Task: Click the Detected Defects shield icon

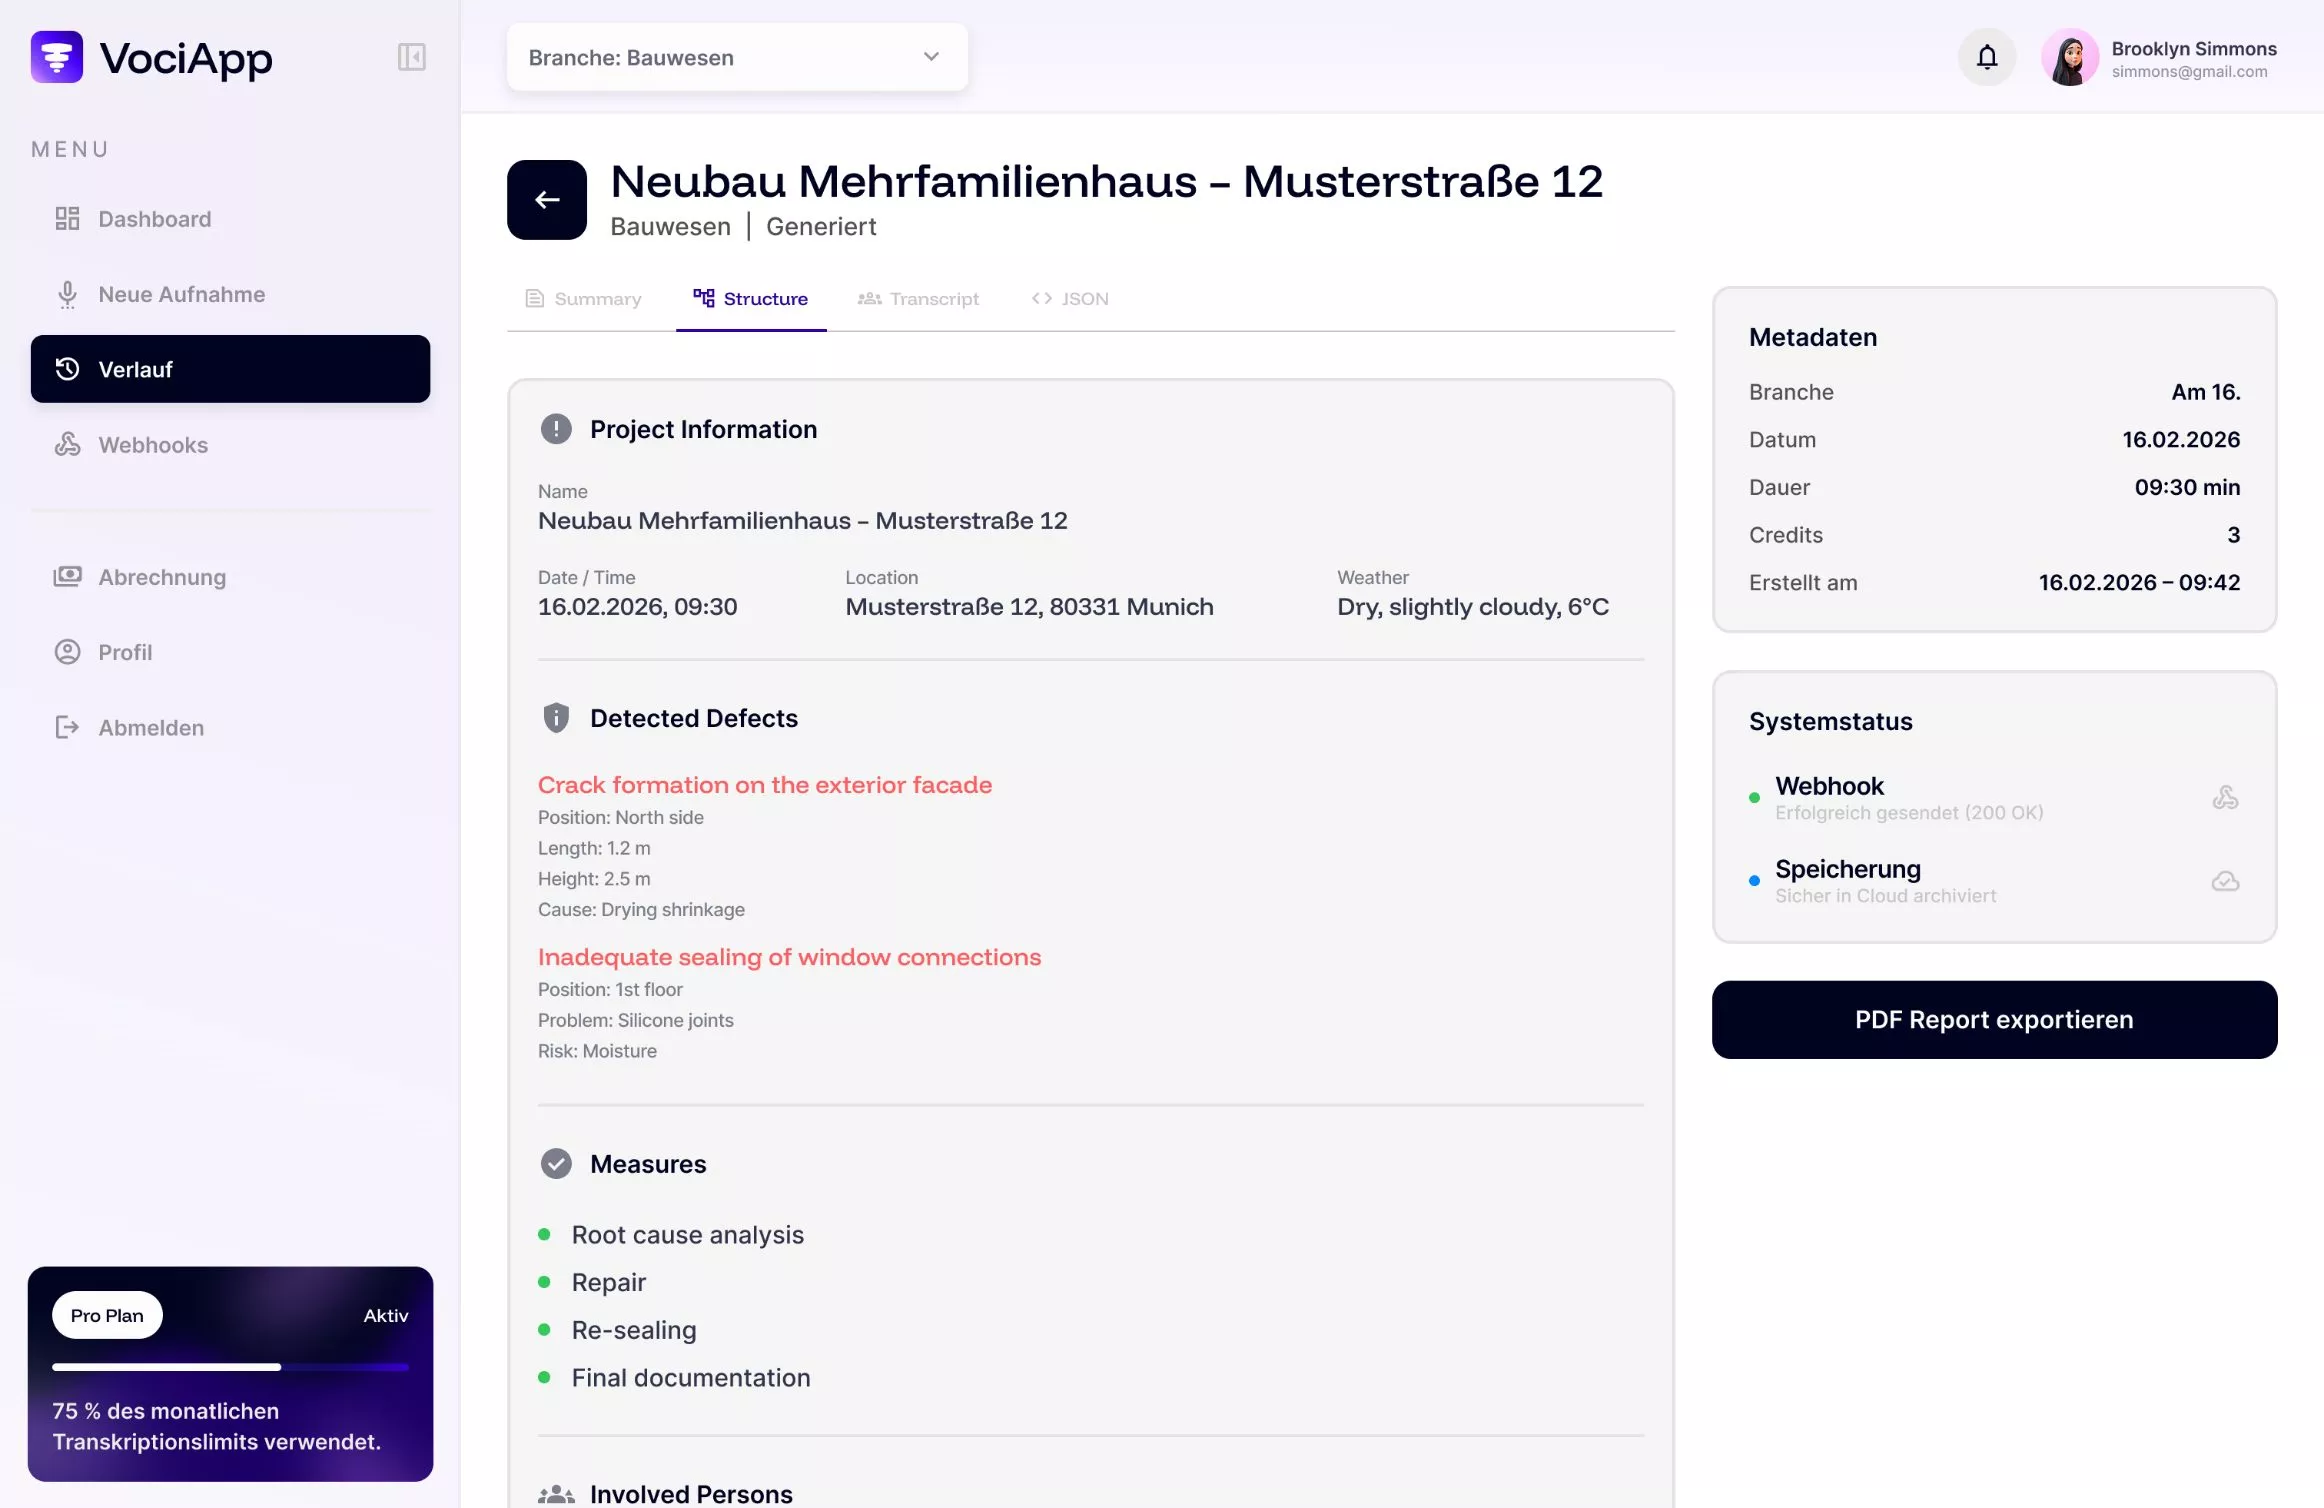Action: point(556,718)
